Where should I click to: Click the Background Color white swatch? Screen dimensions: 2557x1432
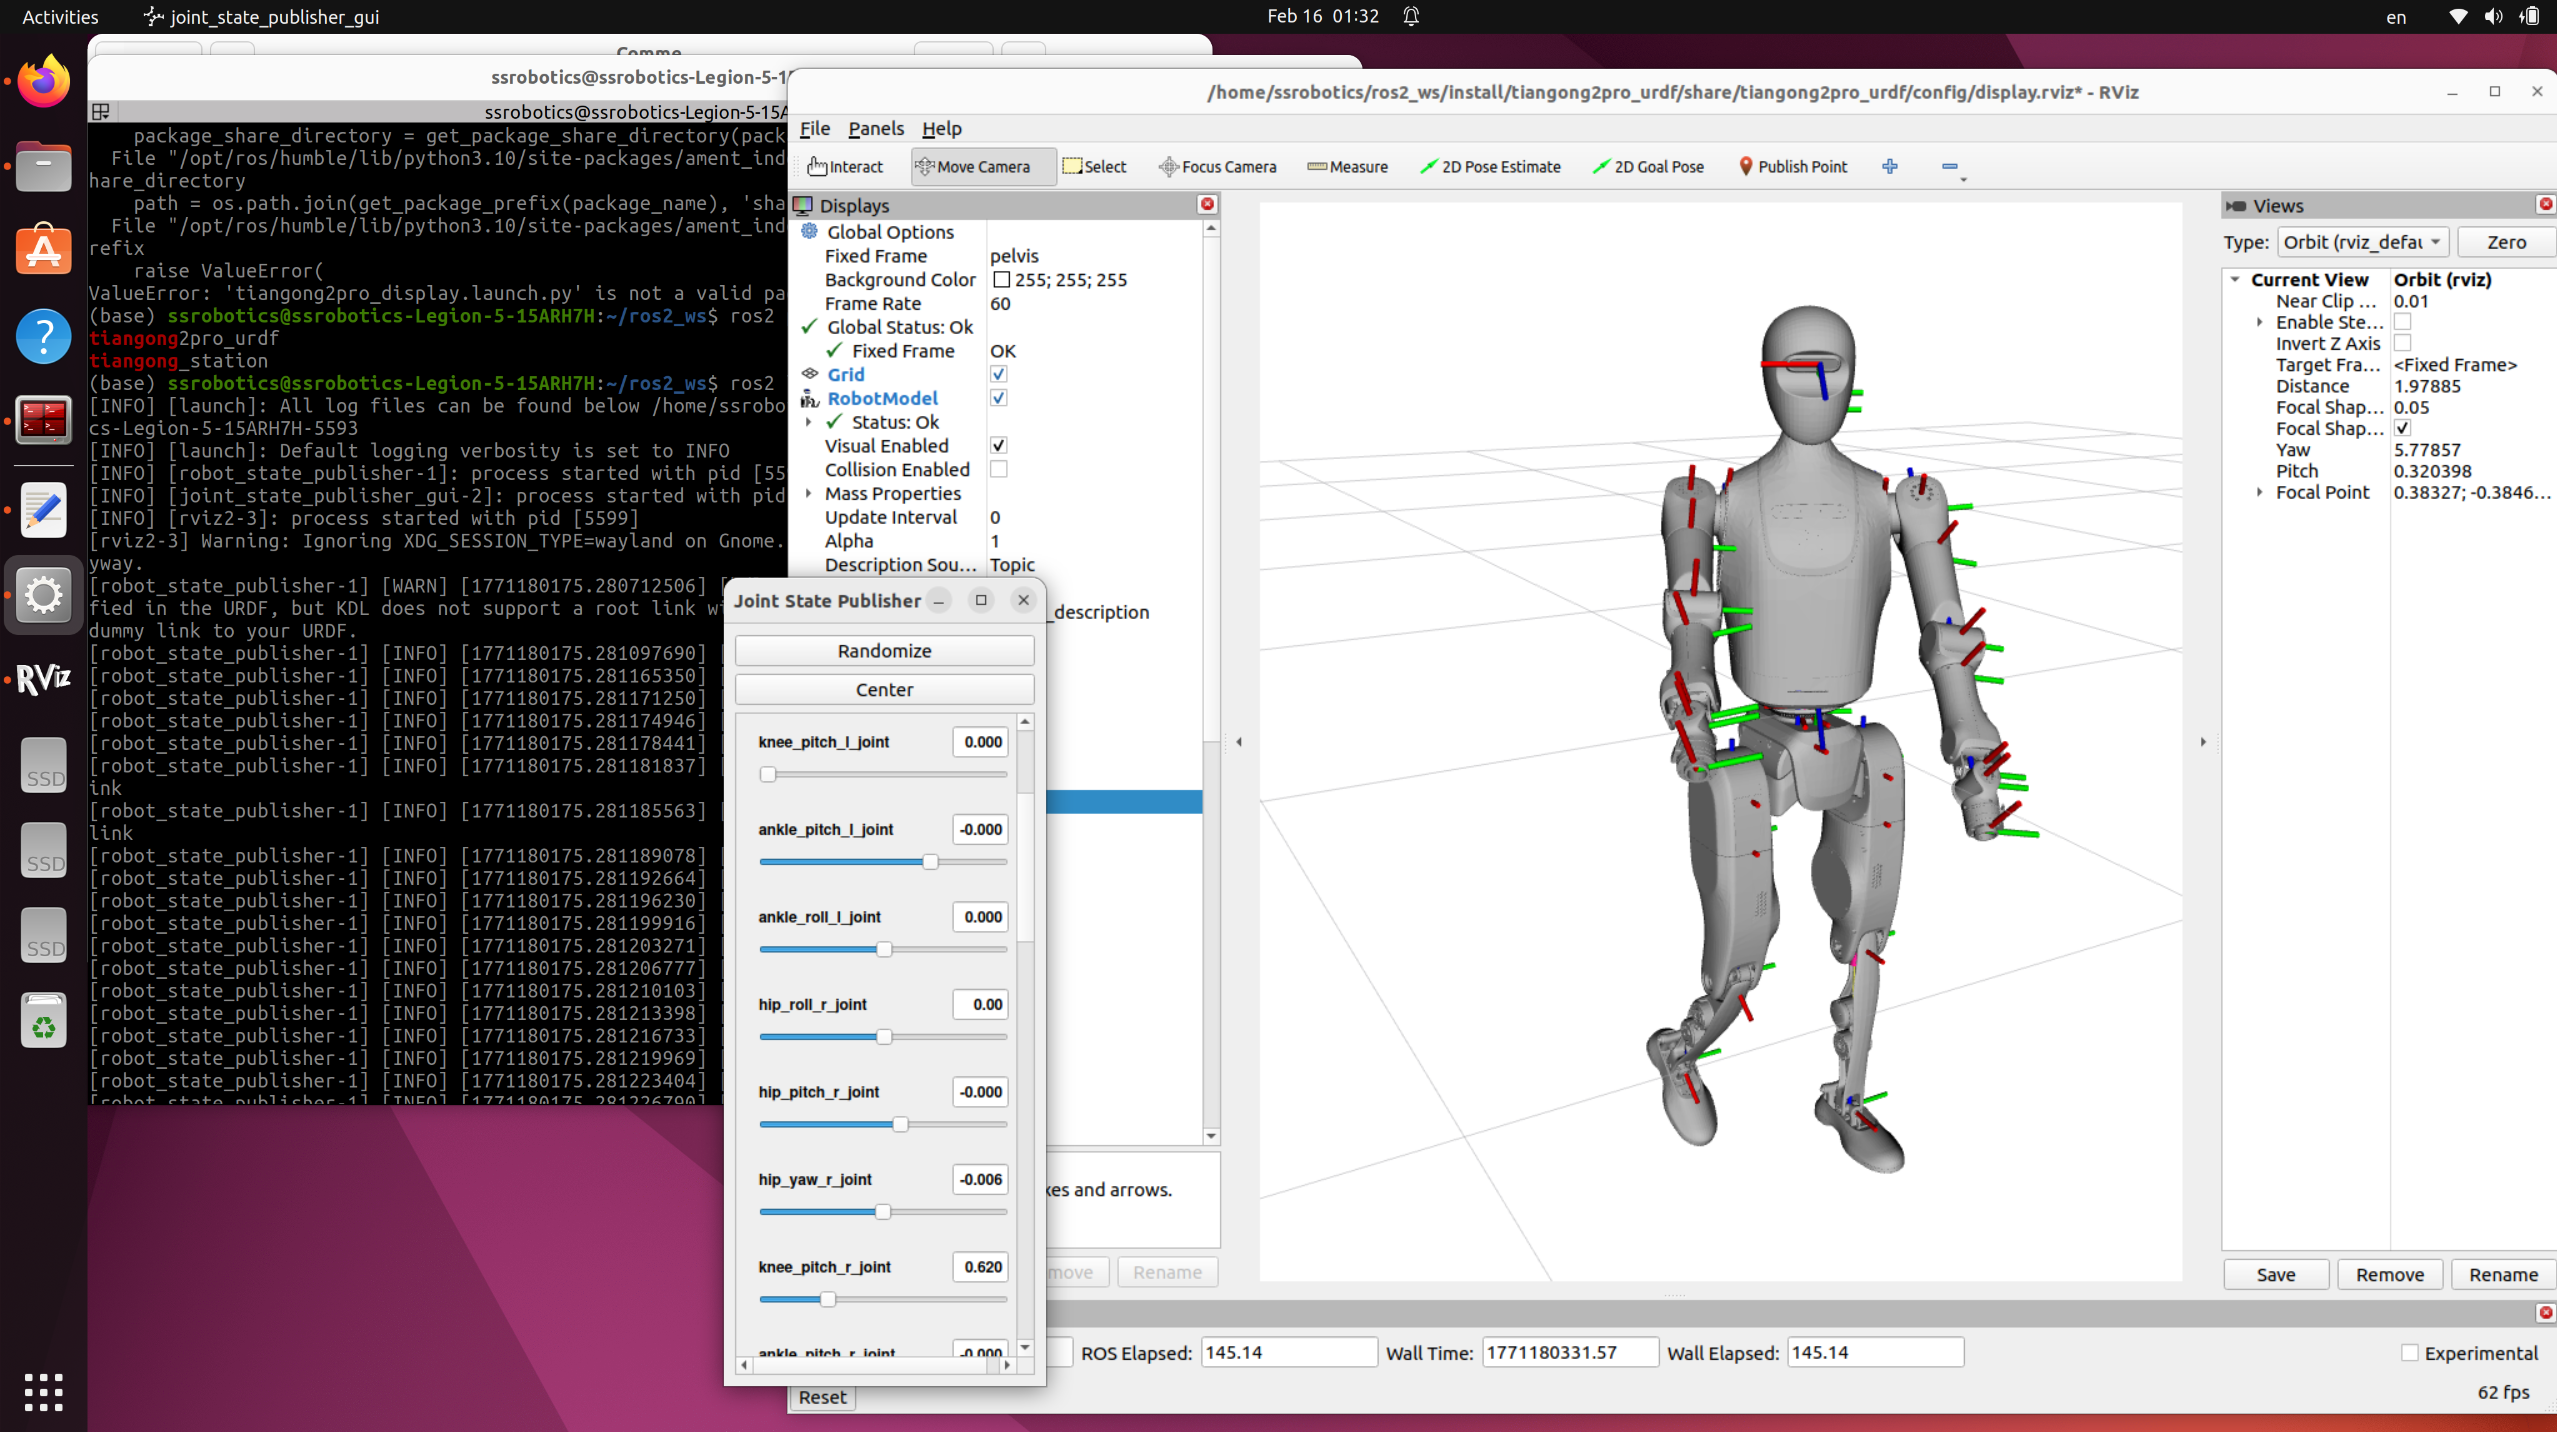(1001, 280)
